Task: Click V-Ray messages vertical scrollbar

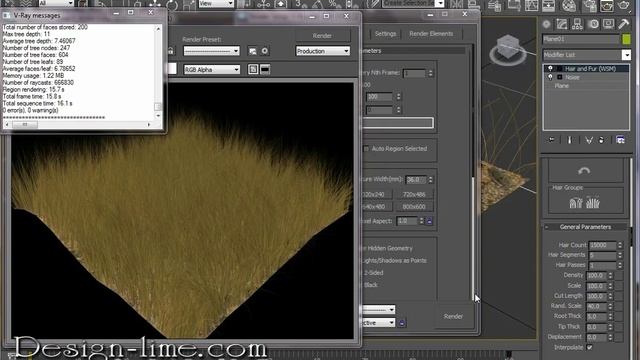Action: [158, 72]
